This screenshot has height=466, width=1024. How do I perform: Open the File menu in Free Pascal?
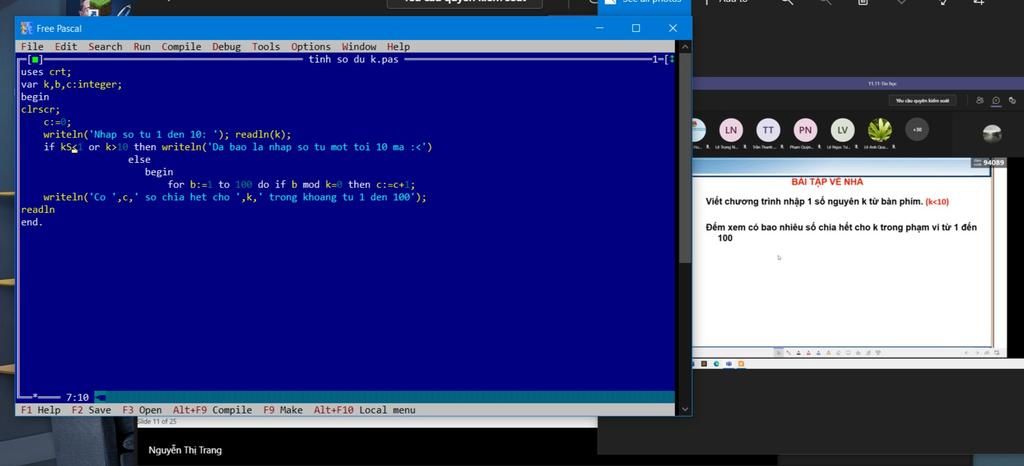coord(32,46)
